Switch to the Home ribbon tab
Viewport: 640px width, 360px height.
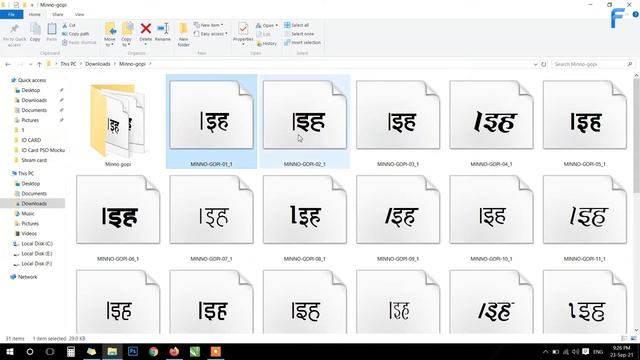[35, 14]
